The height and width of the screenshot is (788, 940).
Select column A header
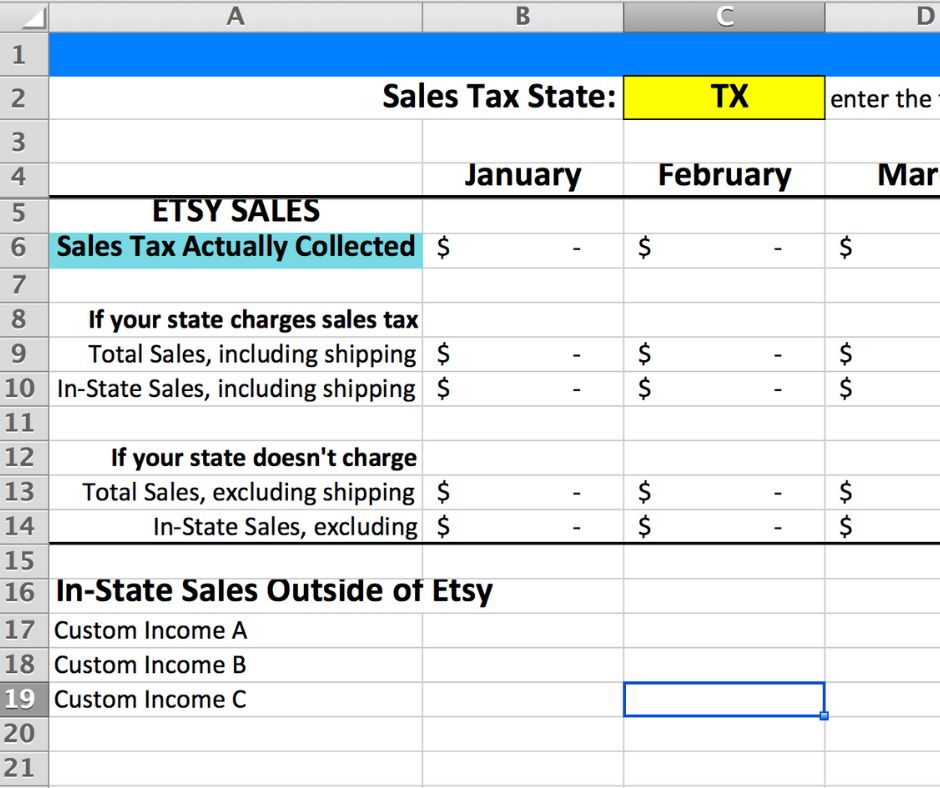coord(235,15)
